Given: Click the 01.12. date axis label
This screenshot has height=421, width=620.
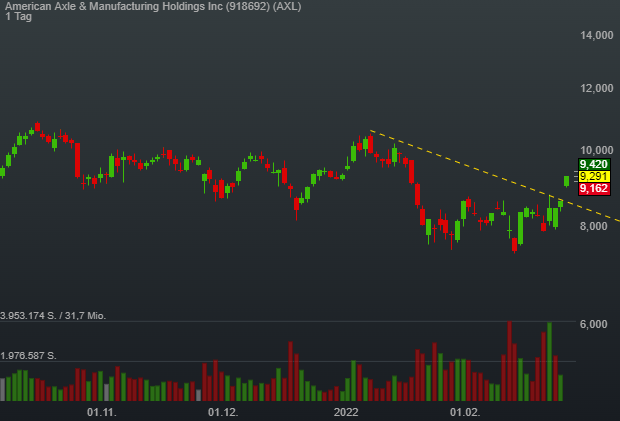Looking at the screenshot, I should click(x=223, y=412).
